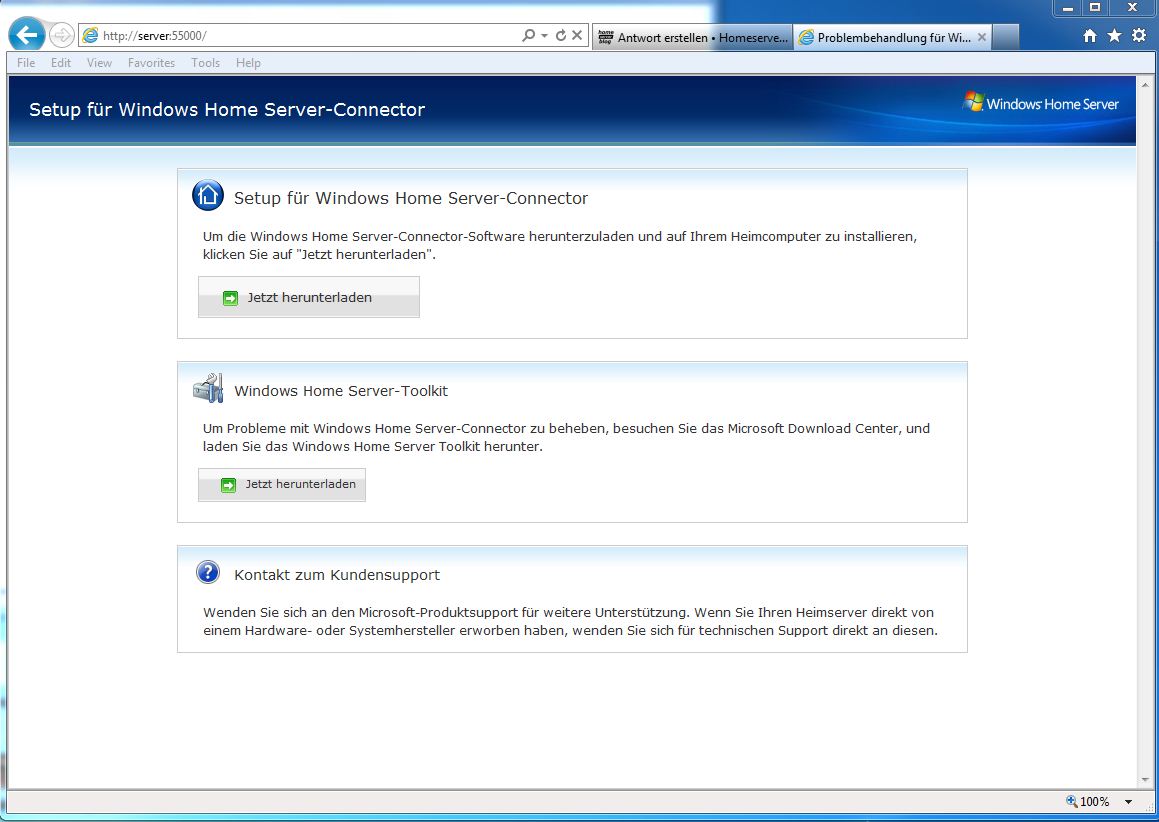1159x822 pixels.
Task: Close the 'Problembehandlung für Wi...' tab
Action: point(982,38)
